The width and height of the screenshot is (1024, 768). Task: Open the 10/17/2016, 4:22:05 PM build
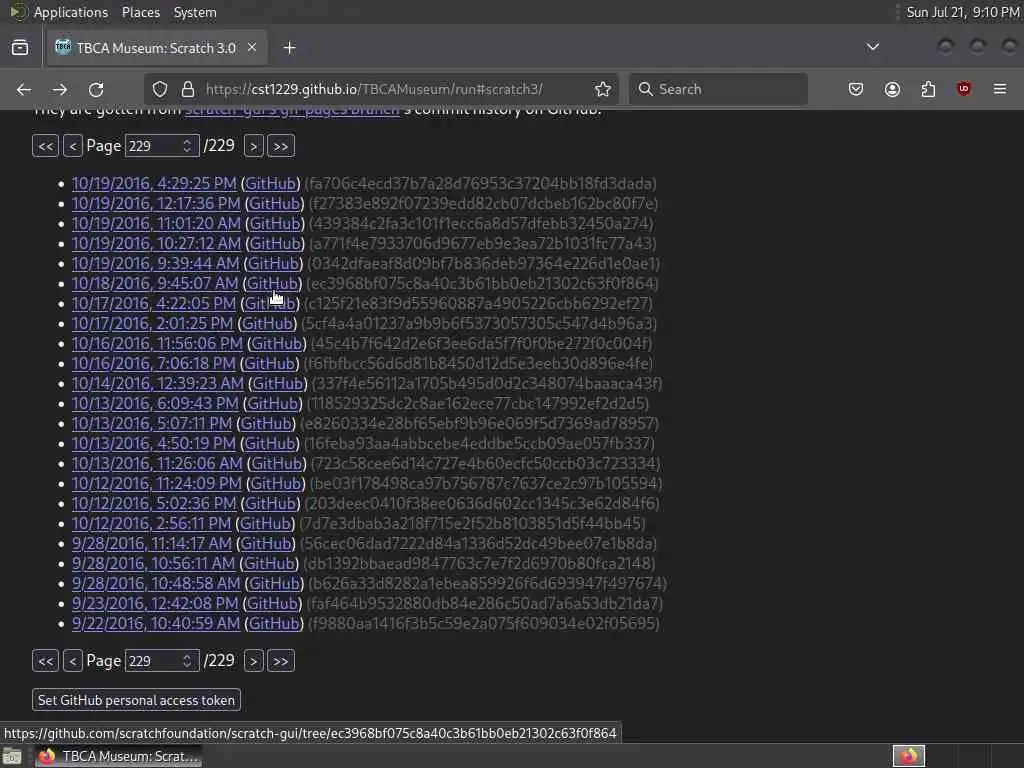(153, 304)
